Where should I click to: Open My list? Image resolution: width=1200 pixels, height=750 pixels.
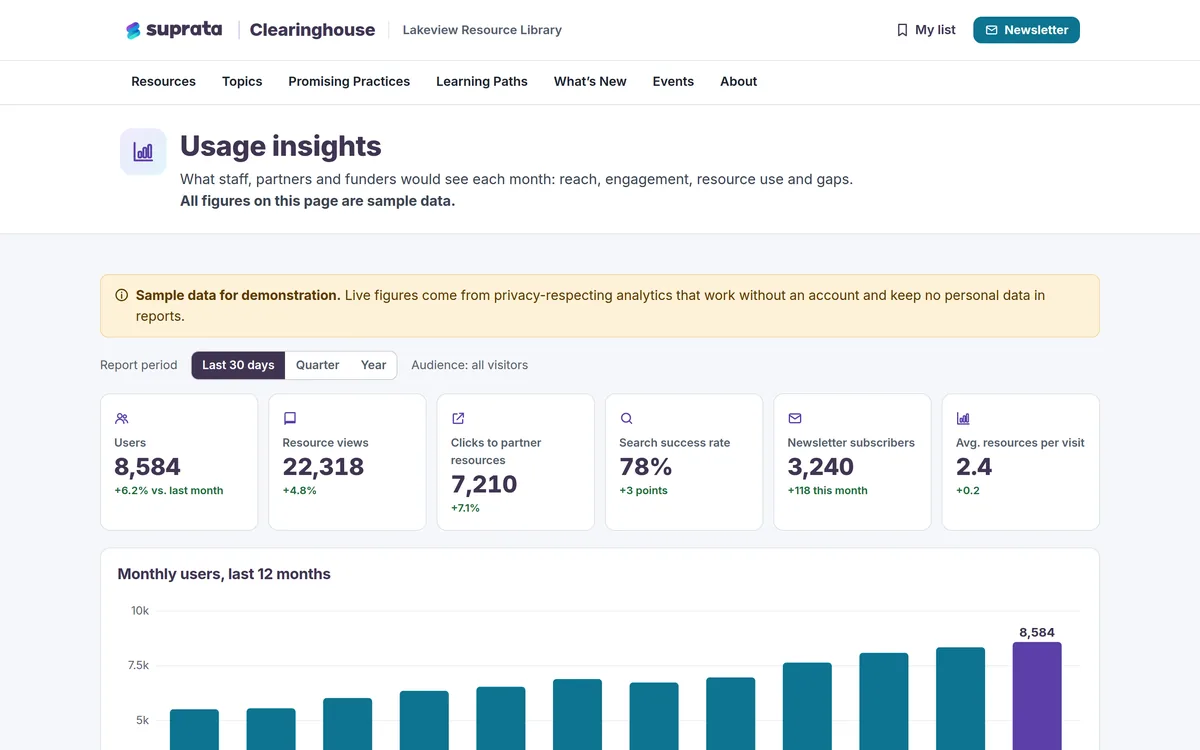[x=926, y=30]
